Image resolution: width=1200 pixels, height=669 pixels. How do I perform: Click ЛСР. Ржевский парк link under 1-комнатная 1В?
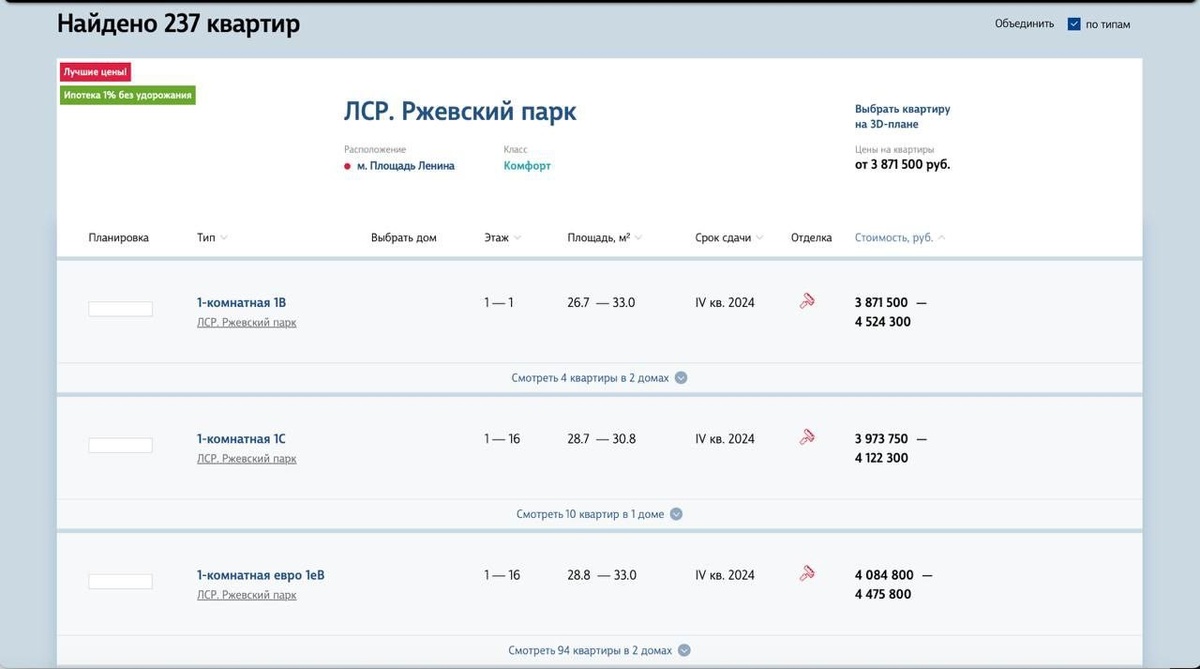point(247,322)
